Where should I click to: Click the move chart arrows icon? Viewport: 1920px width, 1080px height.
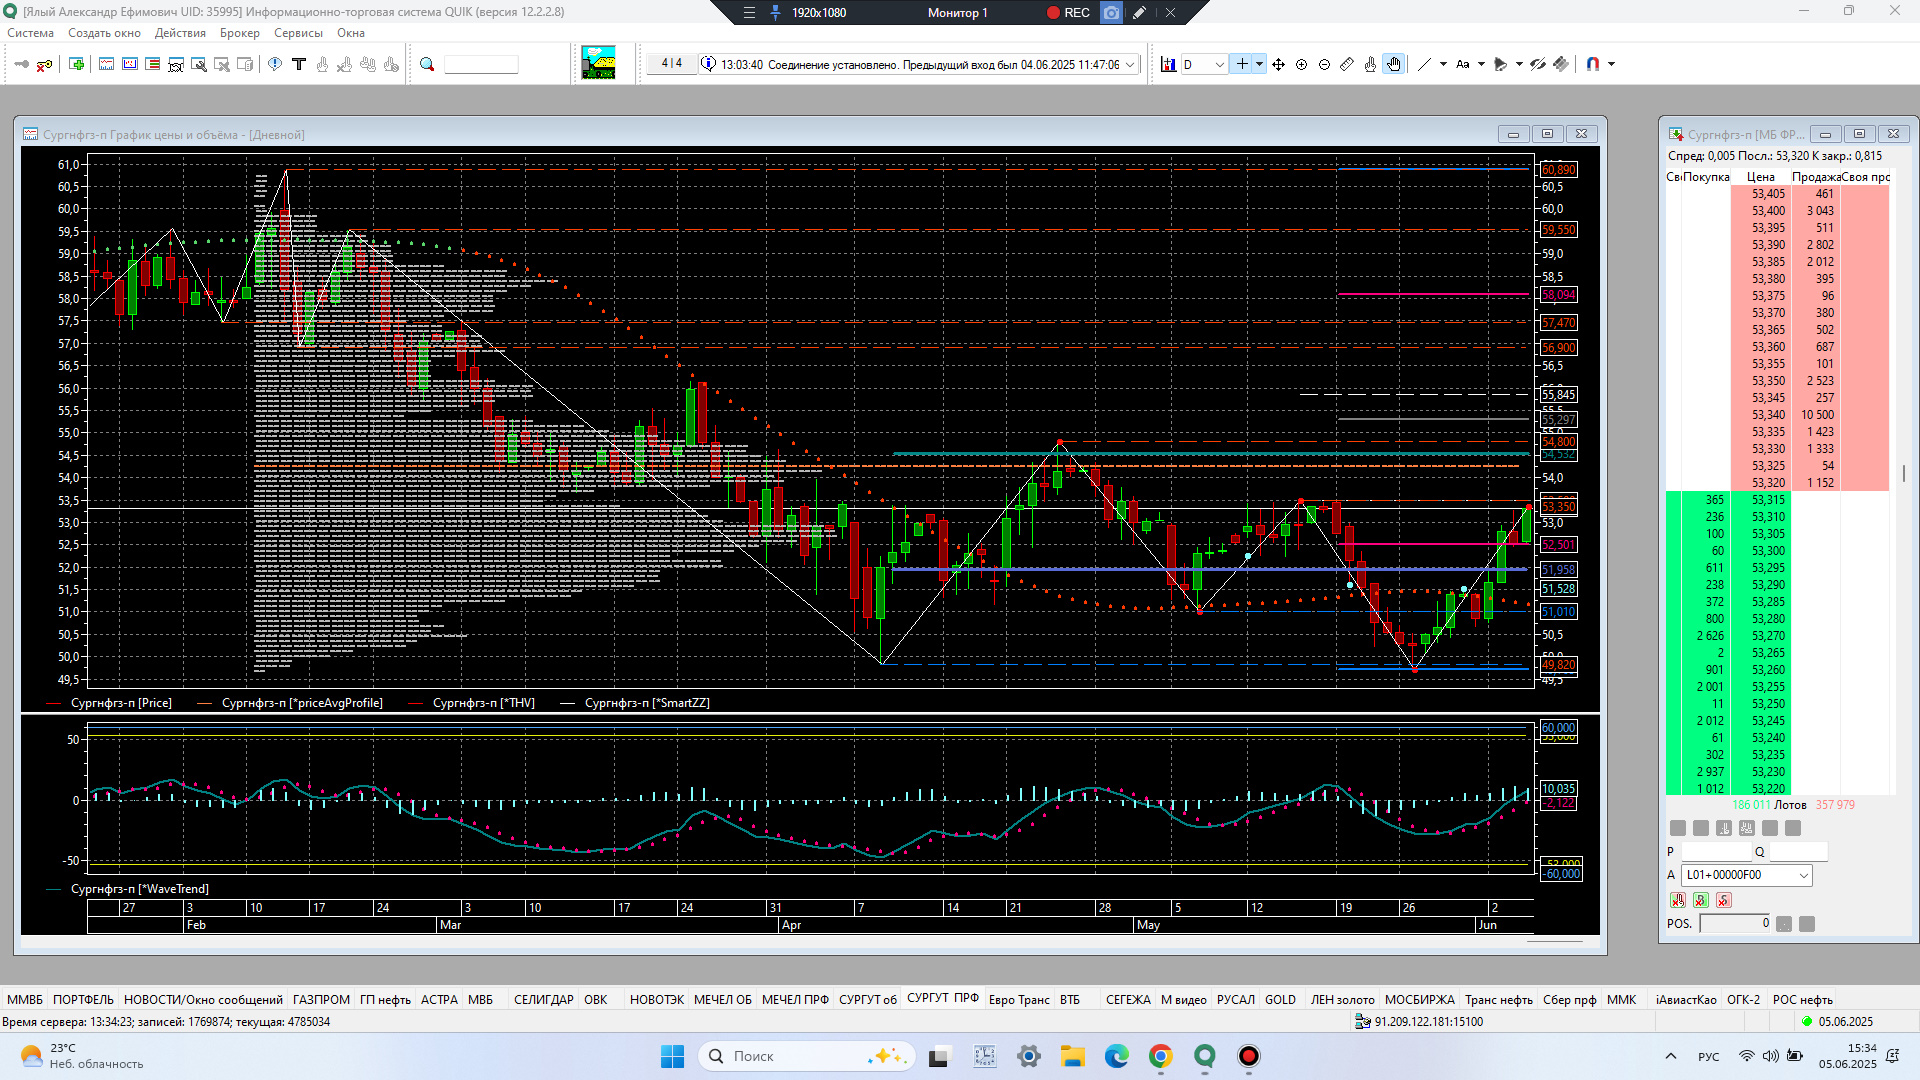(1278, 64)
